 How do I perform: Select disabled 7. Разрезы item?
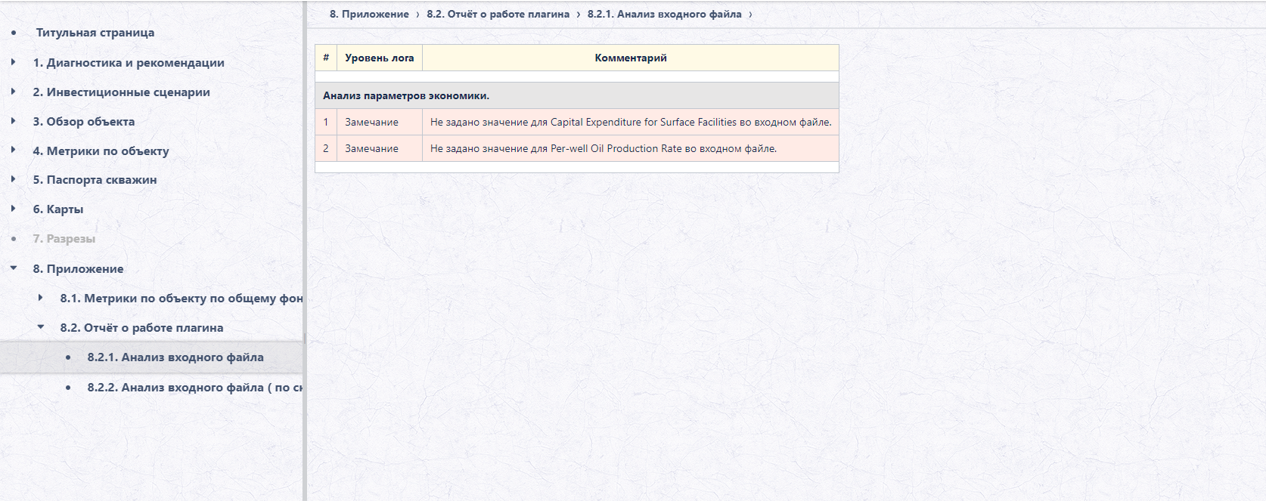(64, 239)
